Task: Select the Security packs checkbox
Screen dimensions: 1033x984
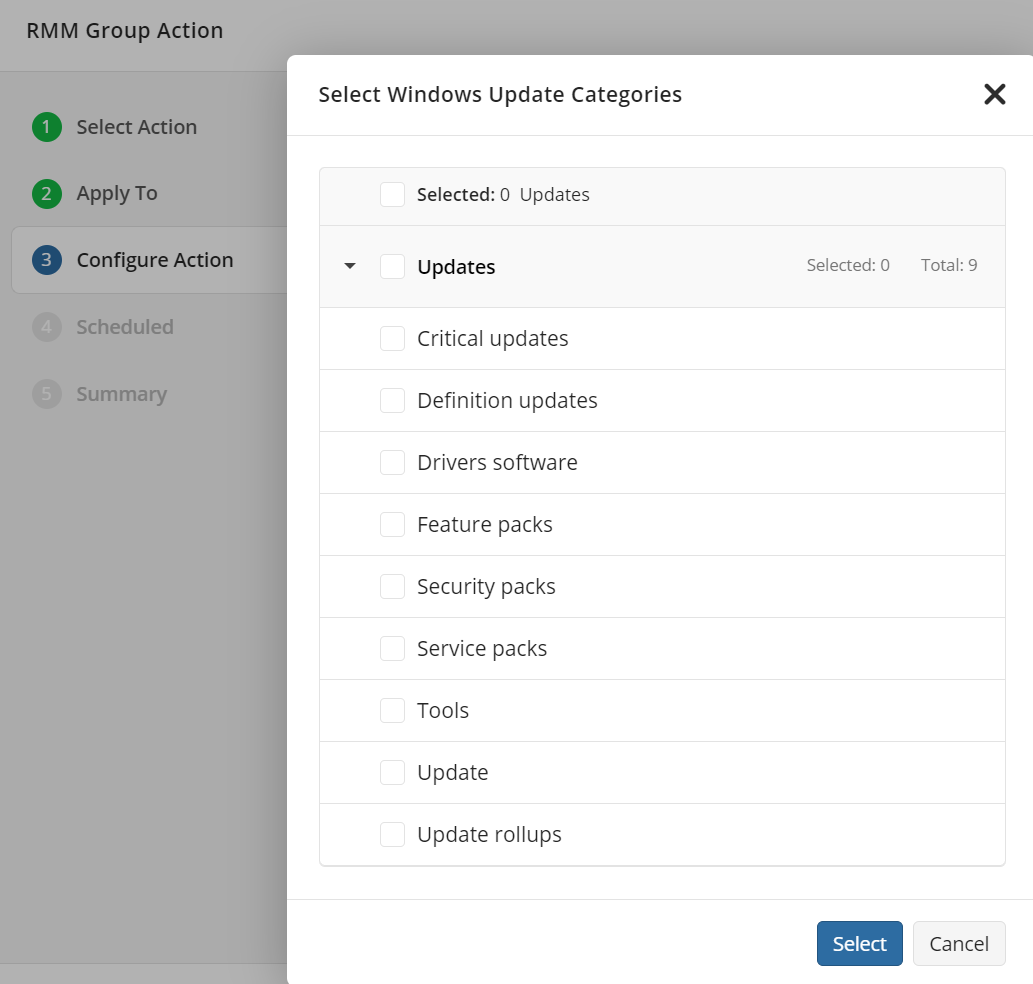Action: click(392, 587)
